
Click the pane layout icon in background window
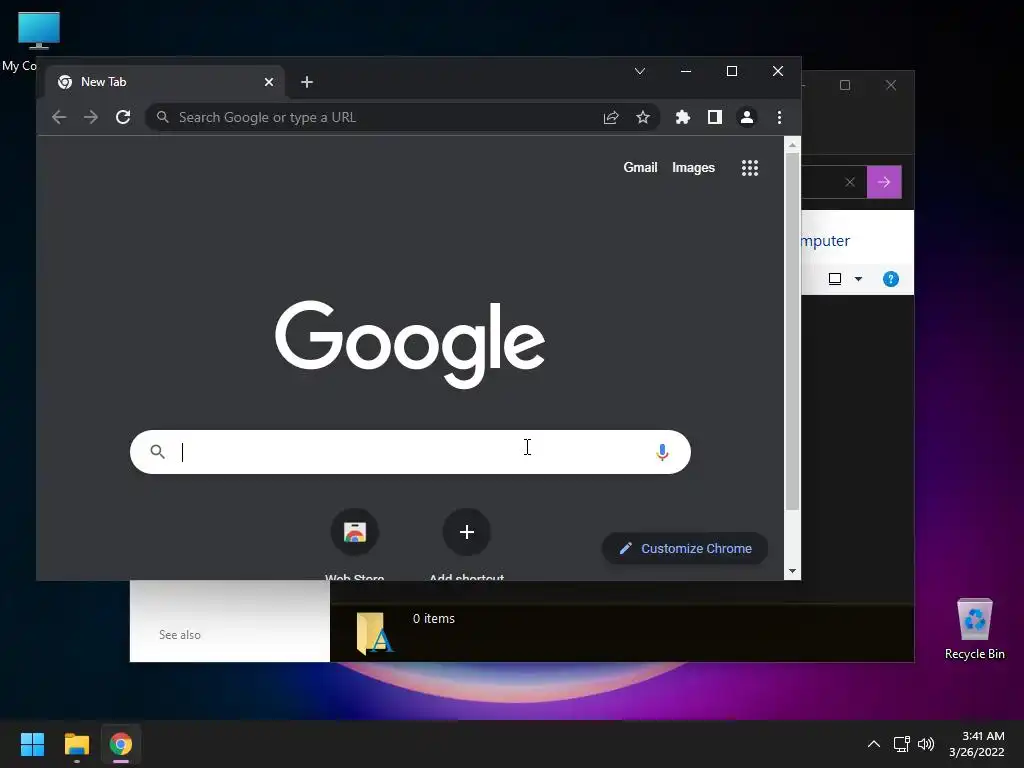click(x=835, y=280)
